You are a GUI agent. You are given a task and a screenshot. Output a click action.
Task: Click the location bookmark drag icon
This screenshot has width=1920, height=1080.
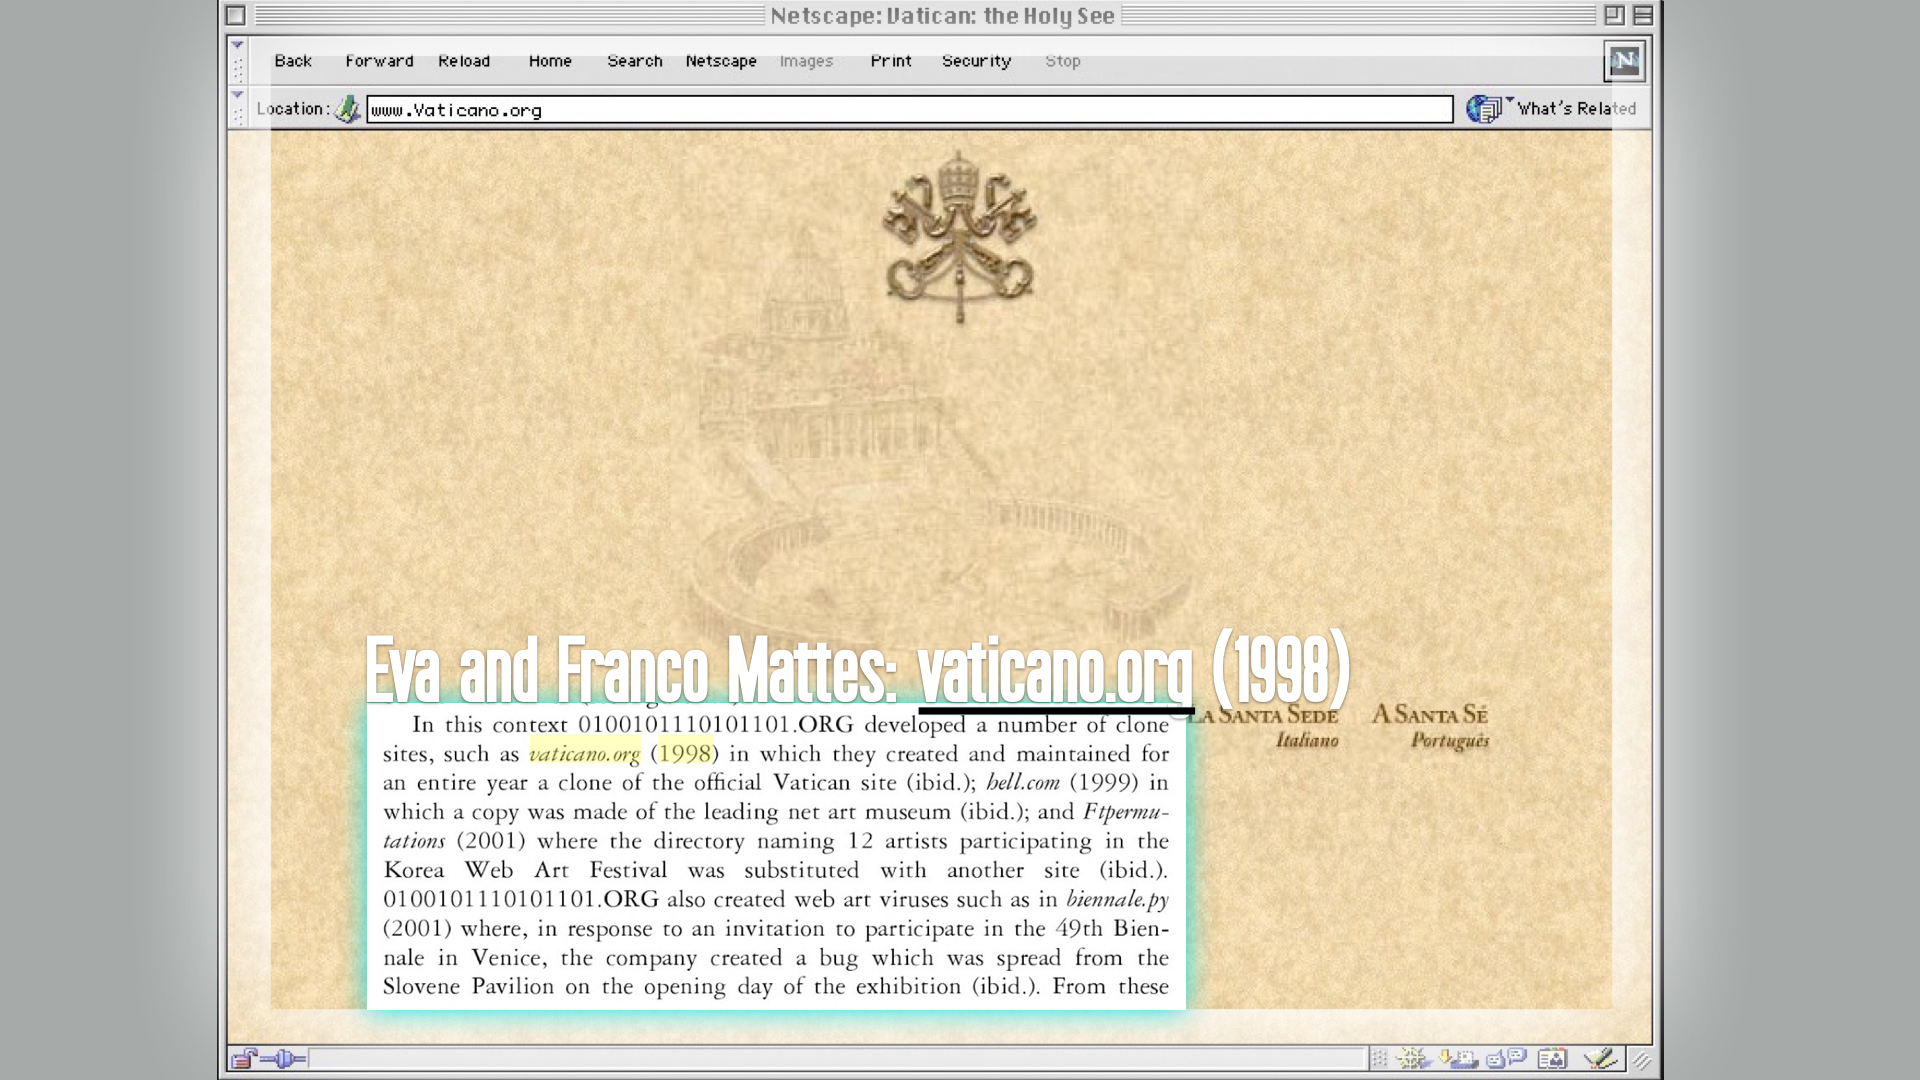347,109
